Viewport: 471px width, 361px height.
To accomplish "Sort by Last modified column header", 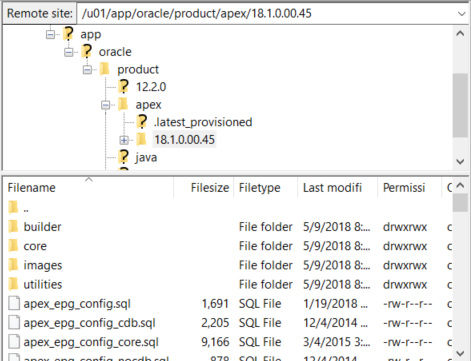I will (338, 188).
